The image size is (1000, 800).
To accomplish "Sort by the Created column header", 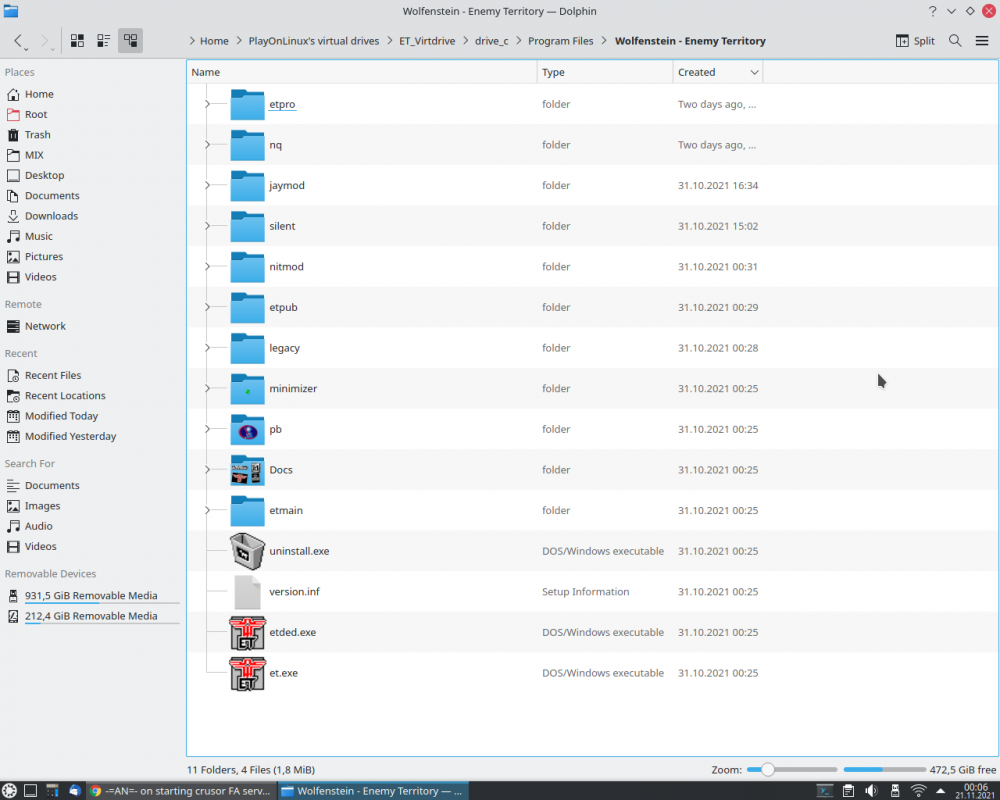I will 718,72.
